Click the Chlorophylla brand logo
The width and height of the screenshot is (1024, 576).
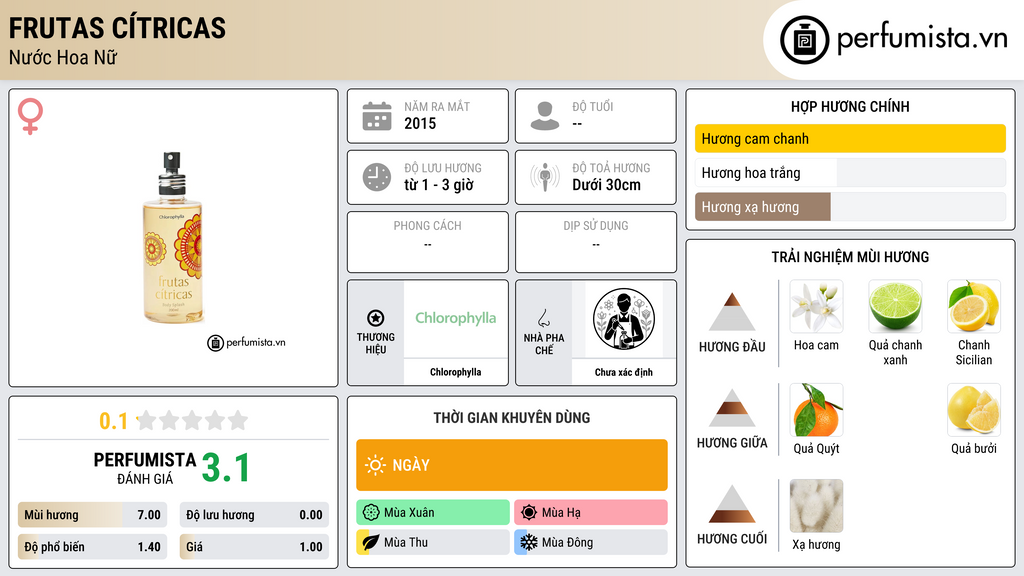click(x=456, y=318)
